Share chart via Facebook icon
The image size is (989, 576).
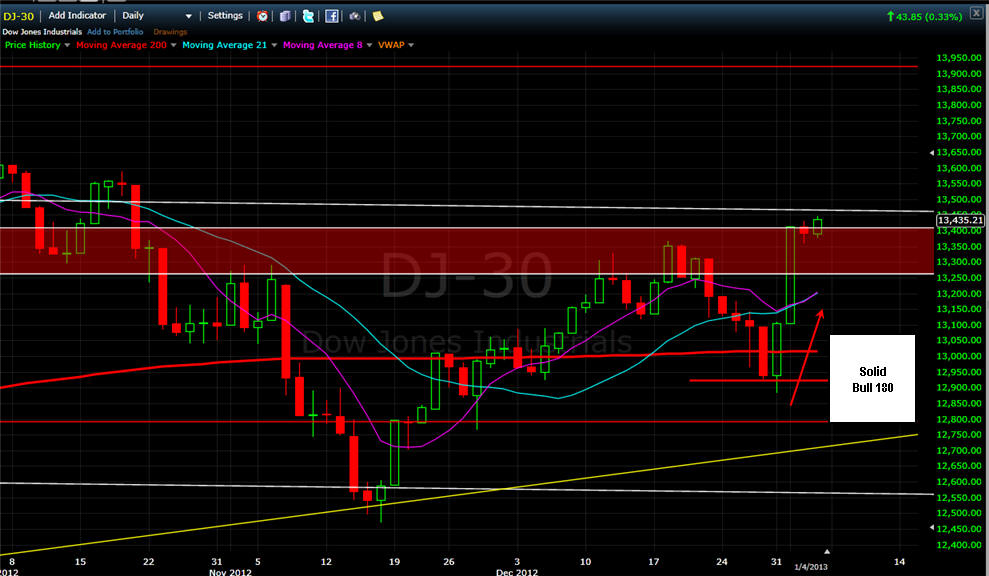332,16
